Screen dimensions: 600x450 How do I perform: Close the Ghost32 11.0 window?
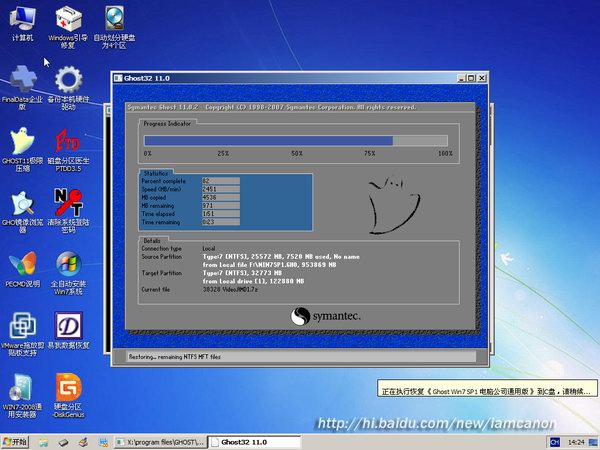pyautogui.click(x=482, y=78)
